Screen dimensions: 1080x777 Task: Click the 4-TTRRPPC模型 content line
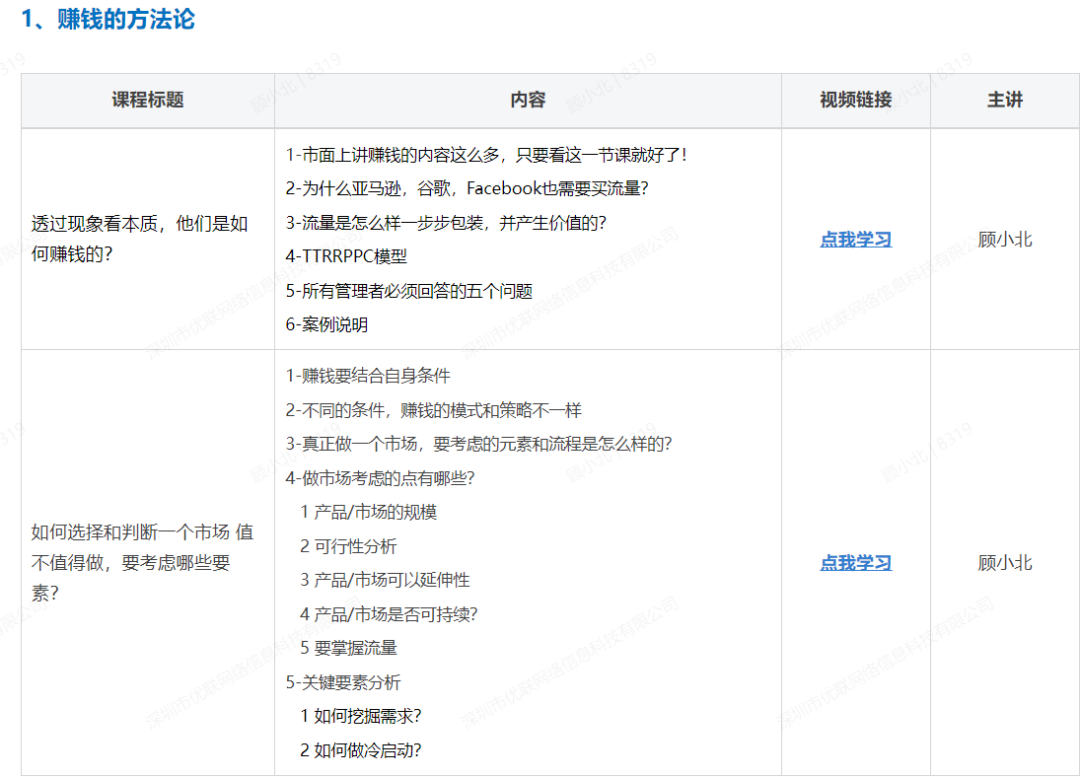346,256
